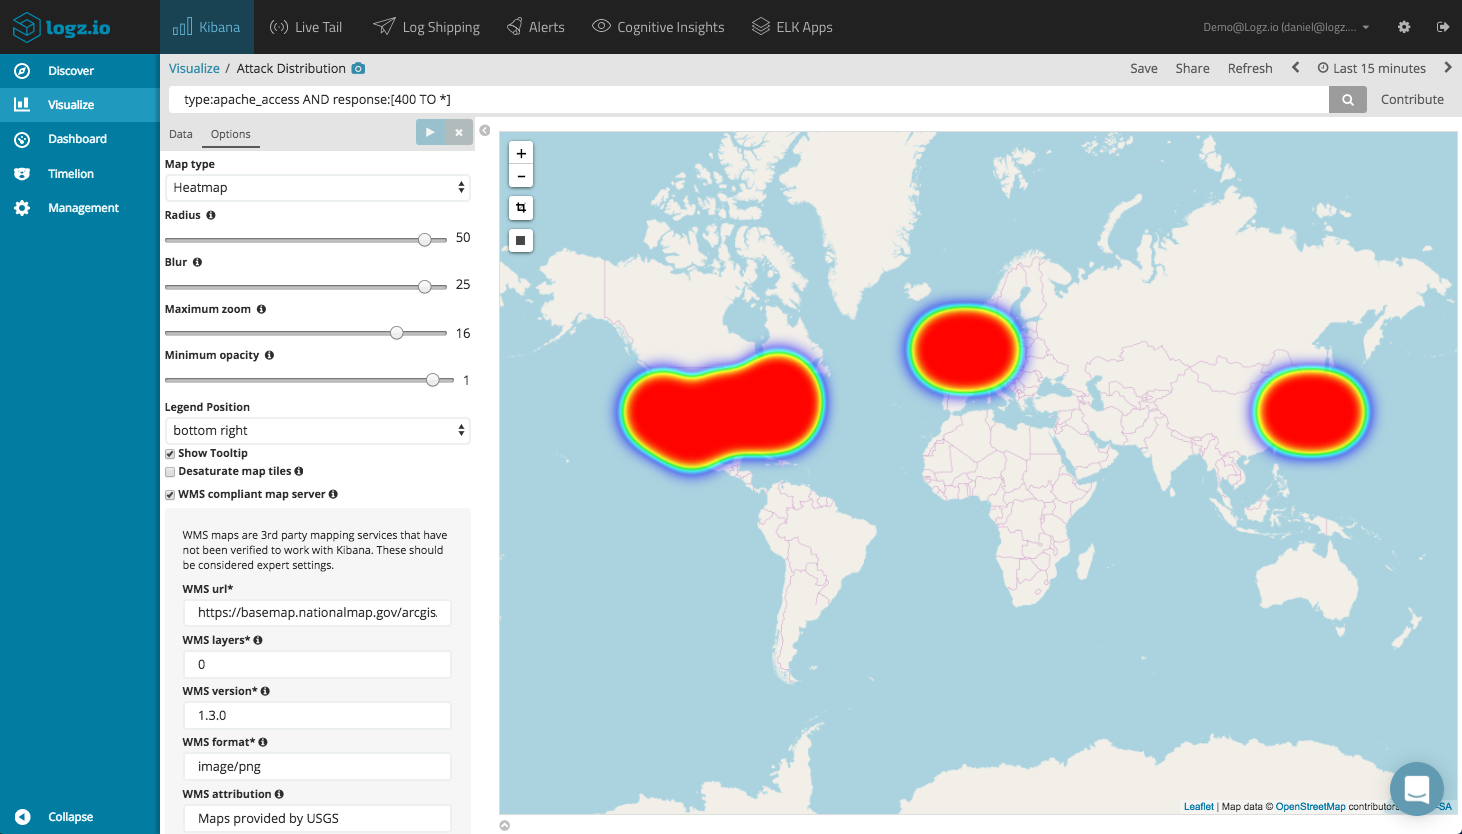Click the Refresh button
Image resolution: width=1462 pixels, height=834 pixels.
click(x=1250, y=68)
